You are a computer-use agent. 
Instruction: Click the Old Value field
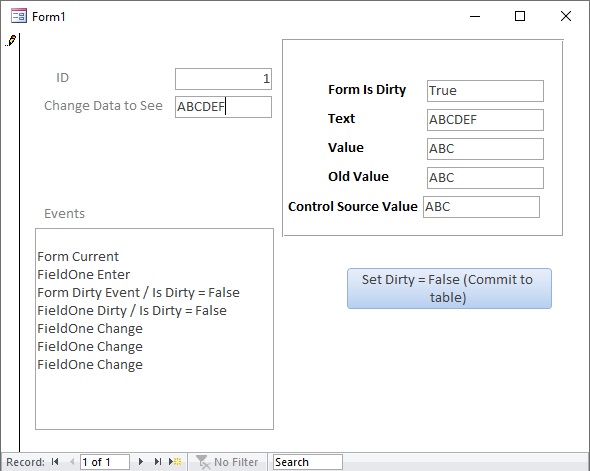point(485,178)
